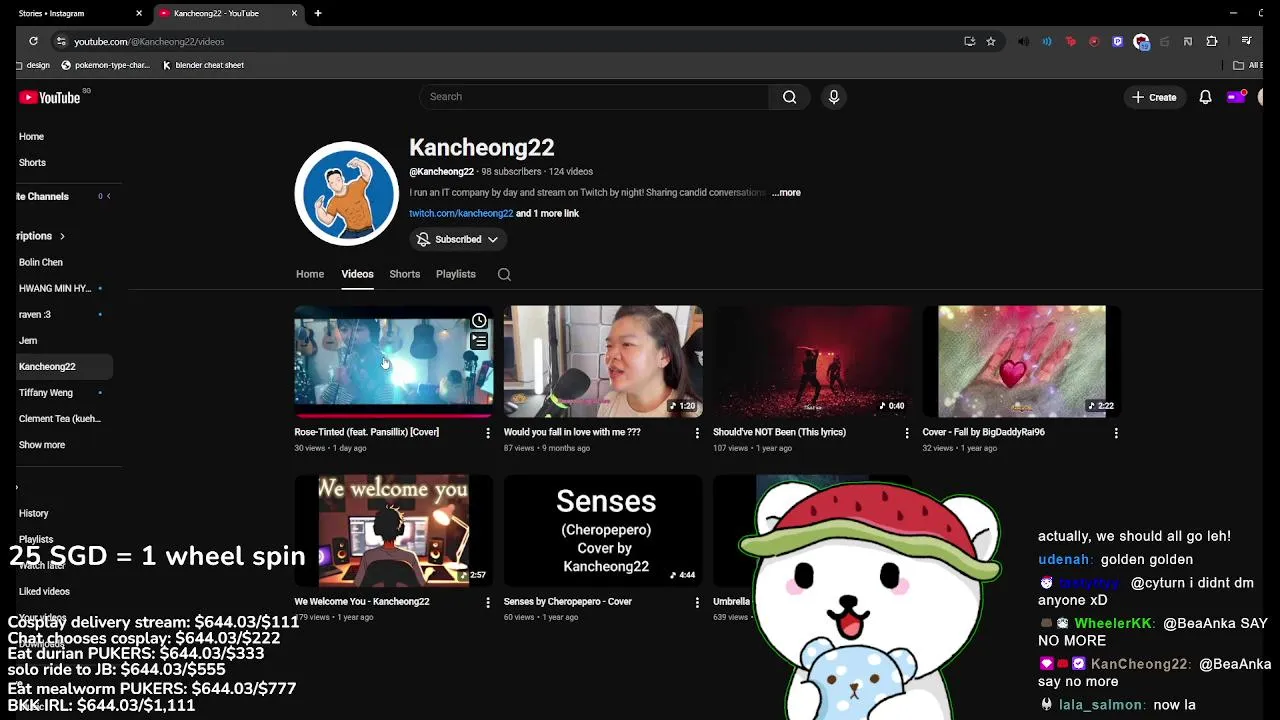Open the media control playlist icon
Image resolution: width=1280 pixels, height=720 pixels.
1246,41
